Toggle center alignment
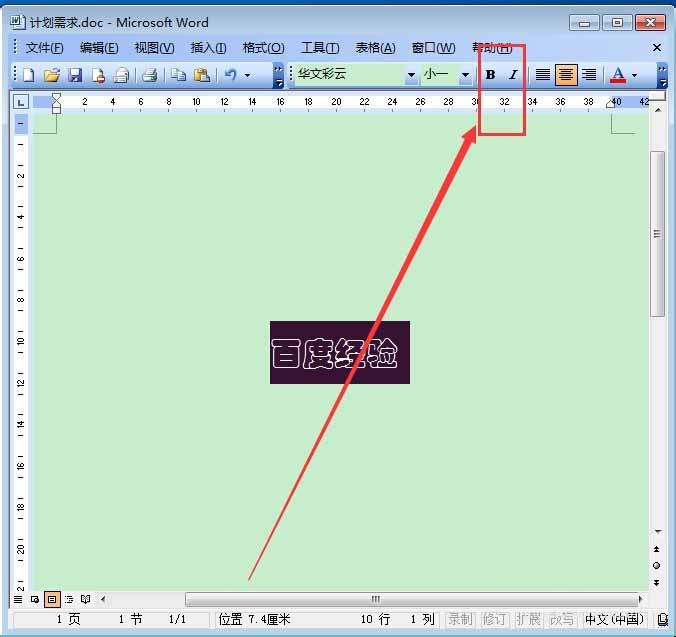The height and width of the screenshot is (637, 676). (566, 75)
